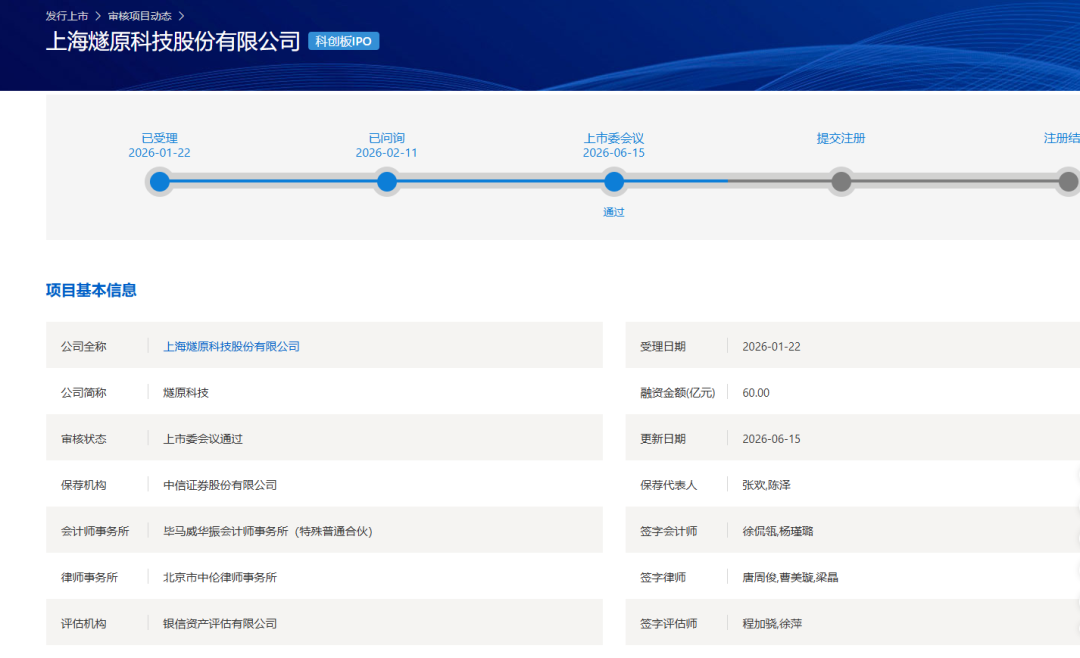This screenshot has width=1080, height=658.
Task: Click the 提交注册 grey timeline node
Action: pos(841,182)
